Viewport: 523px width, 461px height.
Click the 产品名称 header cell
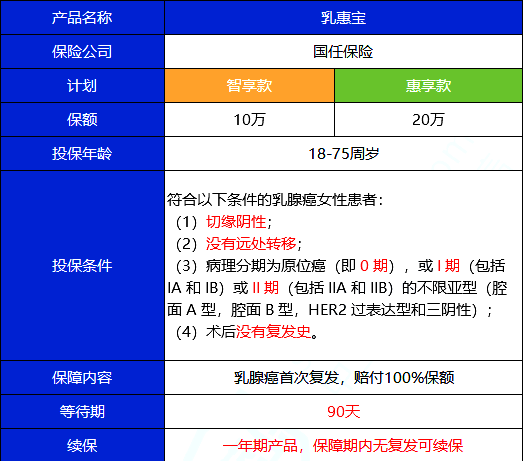point(82,17)
